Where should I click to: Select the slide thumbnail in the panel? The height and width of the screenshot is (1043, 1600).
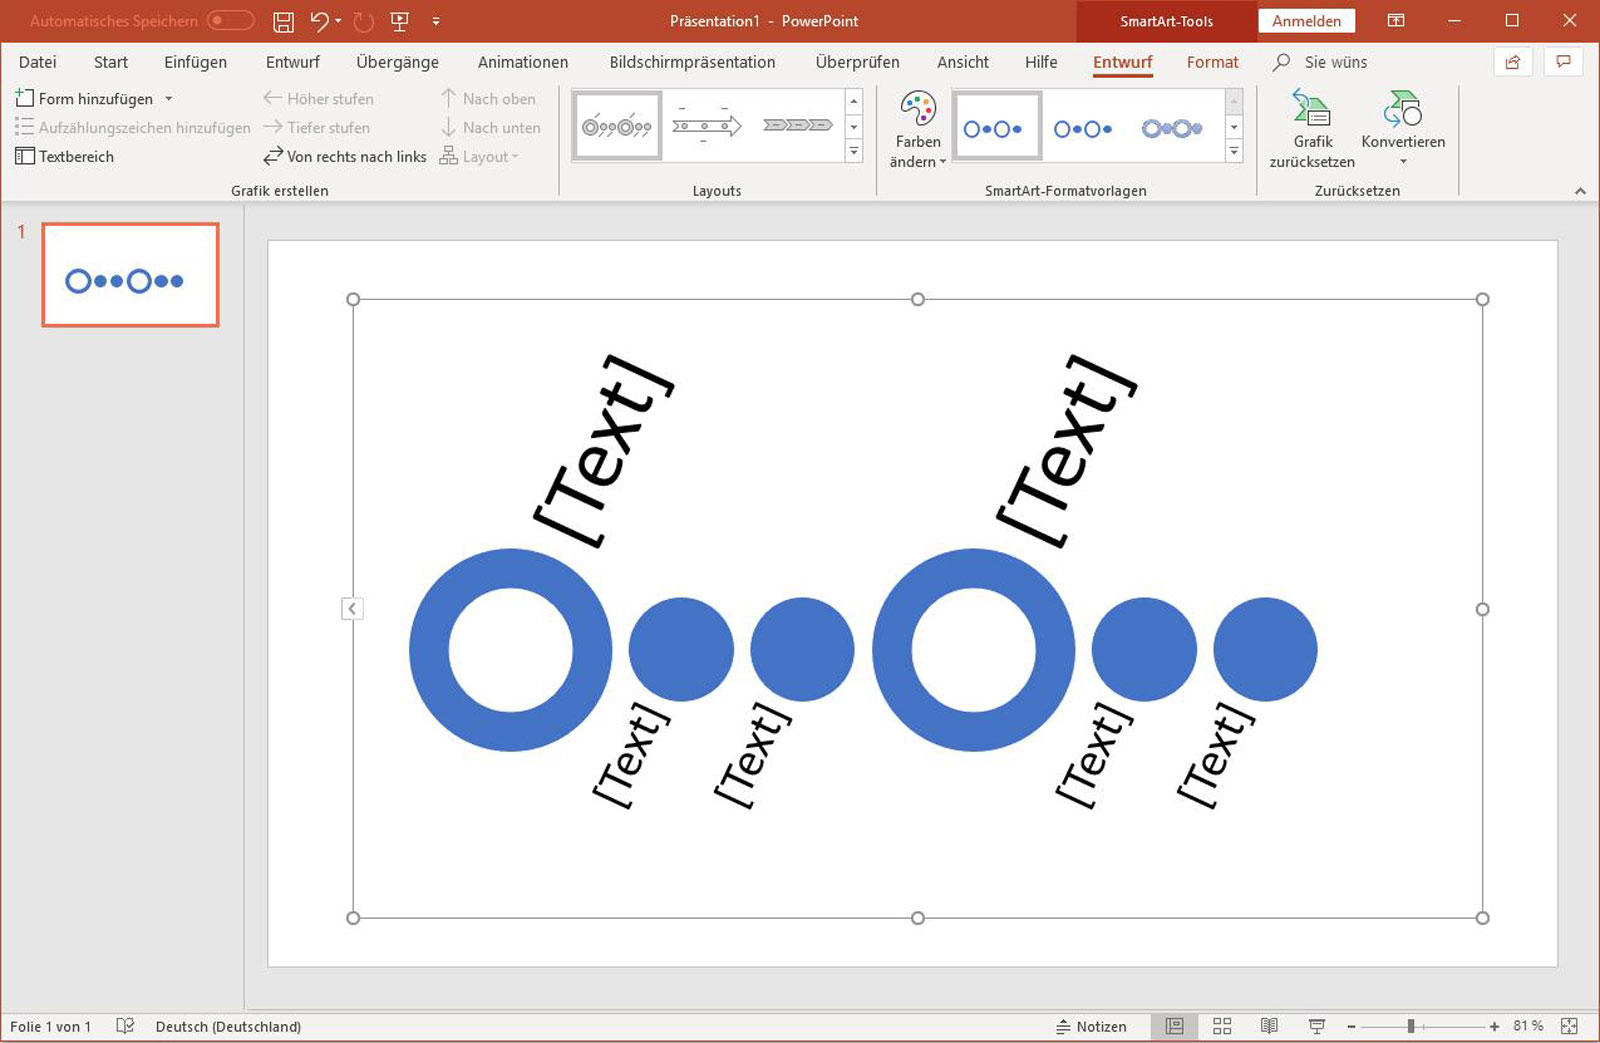point(129,274)
